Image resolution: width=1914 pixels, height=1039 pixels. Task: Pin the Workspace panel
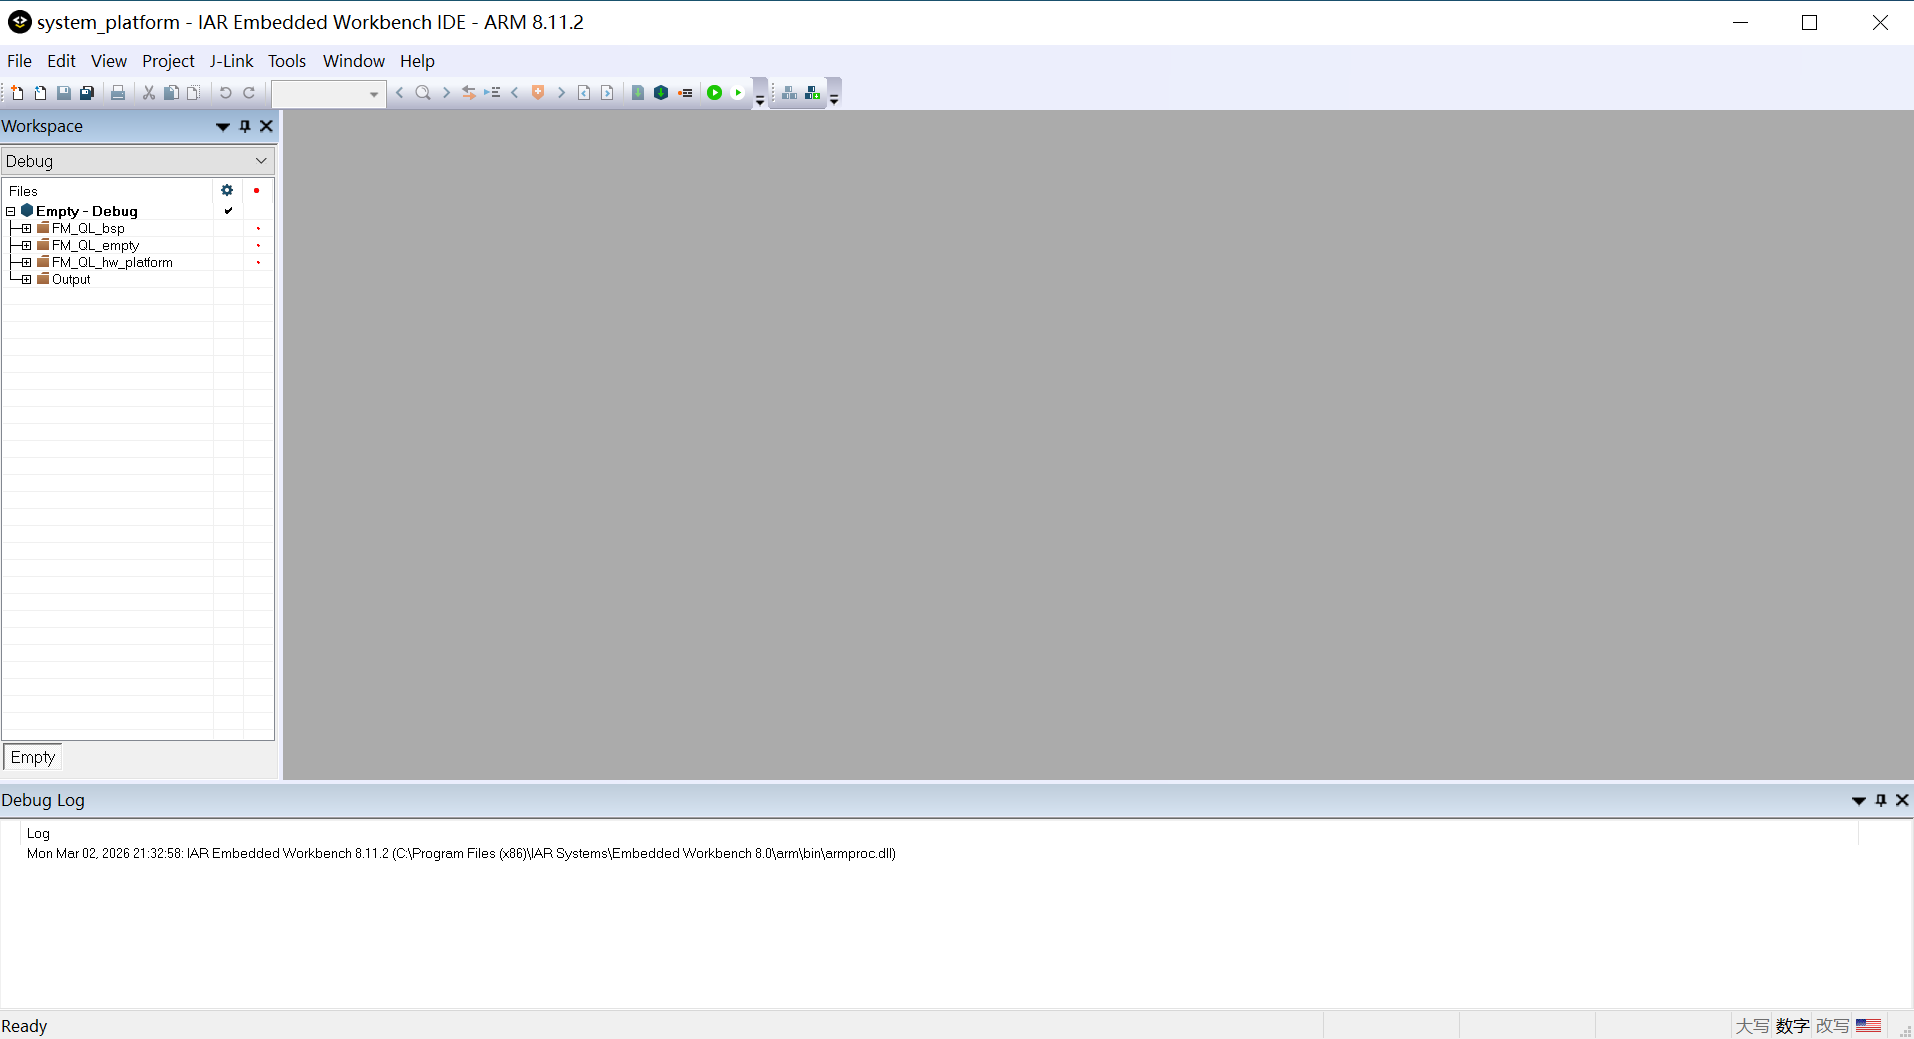pos(245,126)
